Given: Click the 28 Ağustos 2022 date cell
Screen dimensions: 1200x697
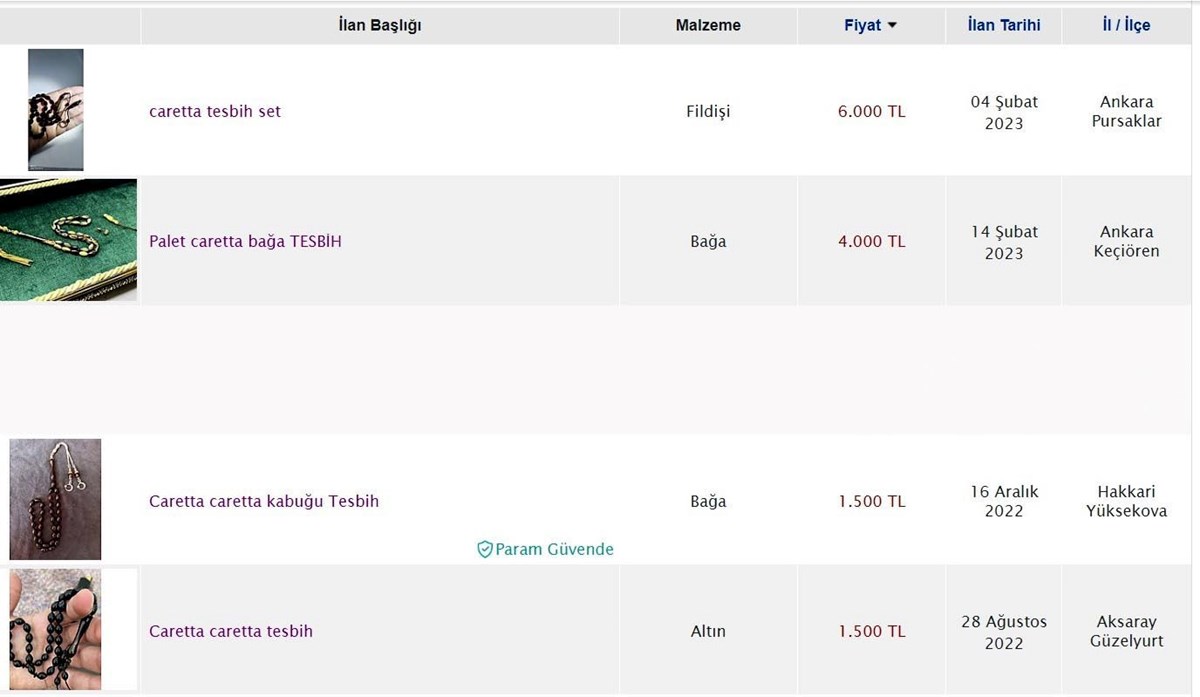Looking at the screenshot, I should point(1004,632).
